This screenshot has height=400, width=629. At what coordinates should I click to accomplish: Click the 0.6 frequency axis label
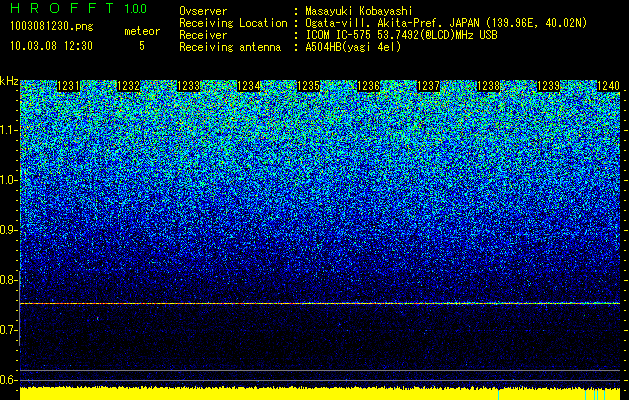(9, 380)
